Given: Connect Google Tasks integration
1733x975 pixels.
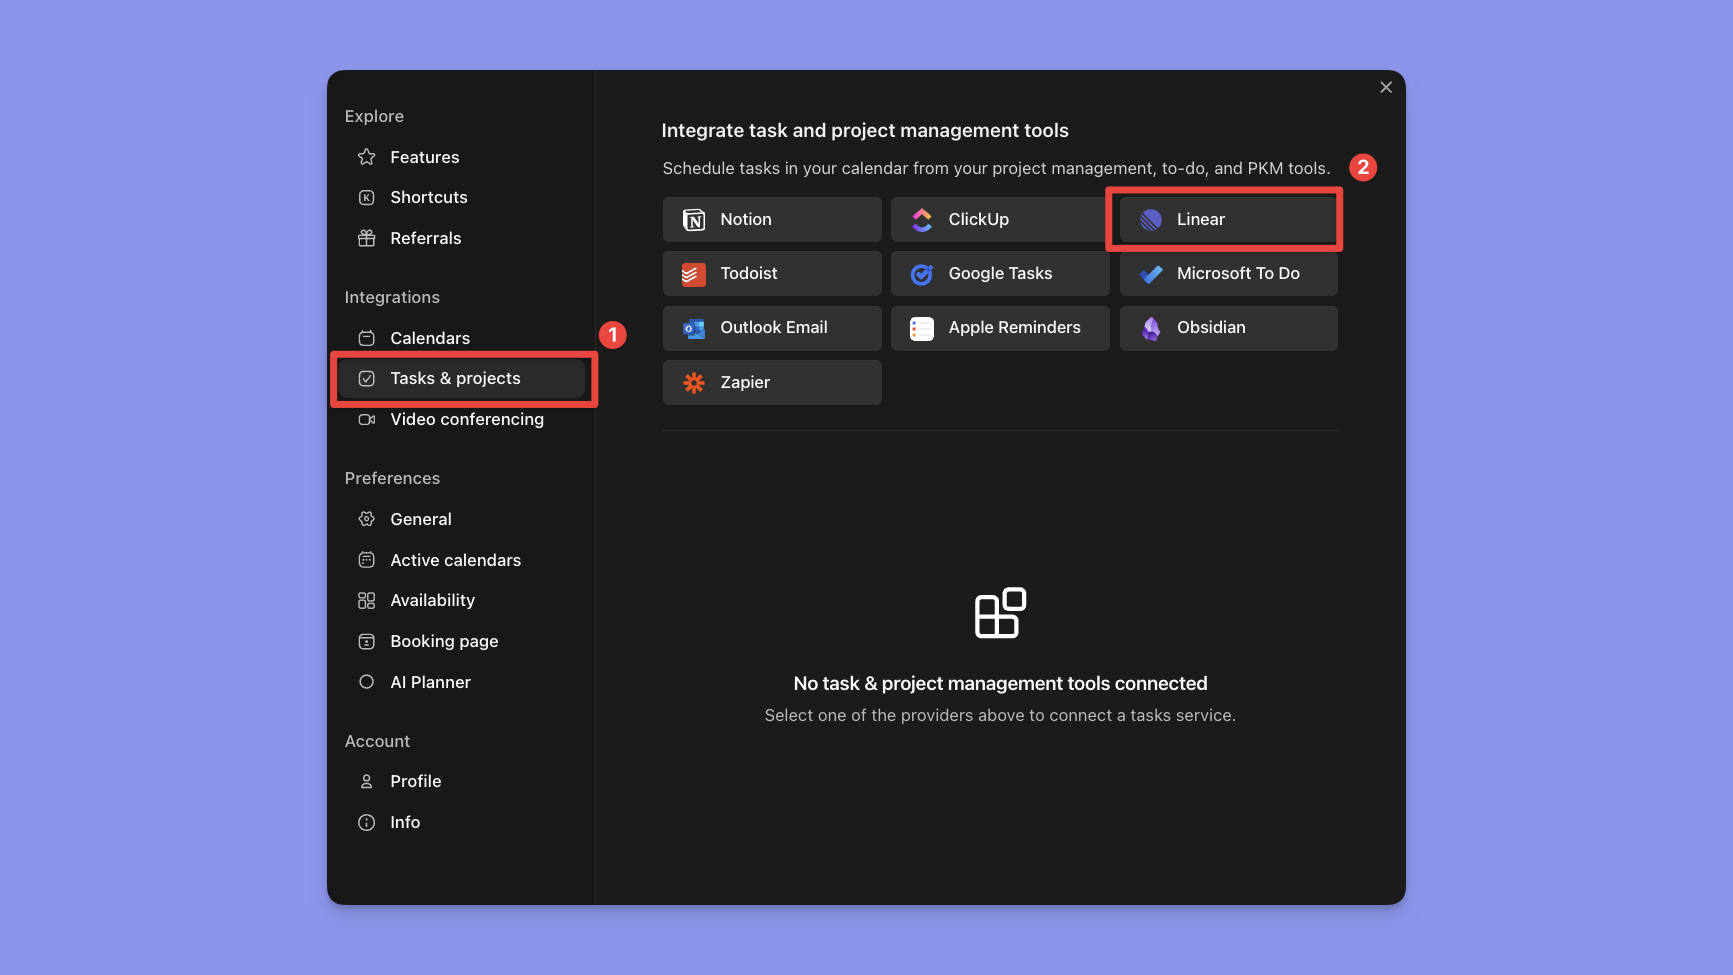Looking at the screenshot, I should [1000, 274].
